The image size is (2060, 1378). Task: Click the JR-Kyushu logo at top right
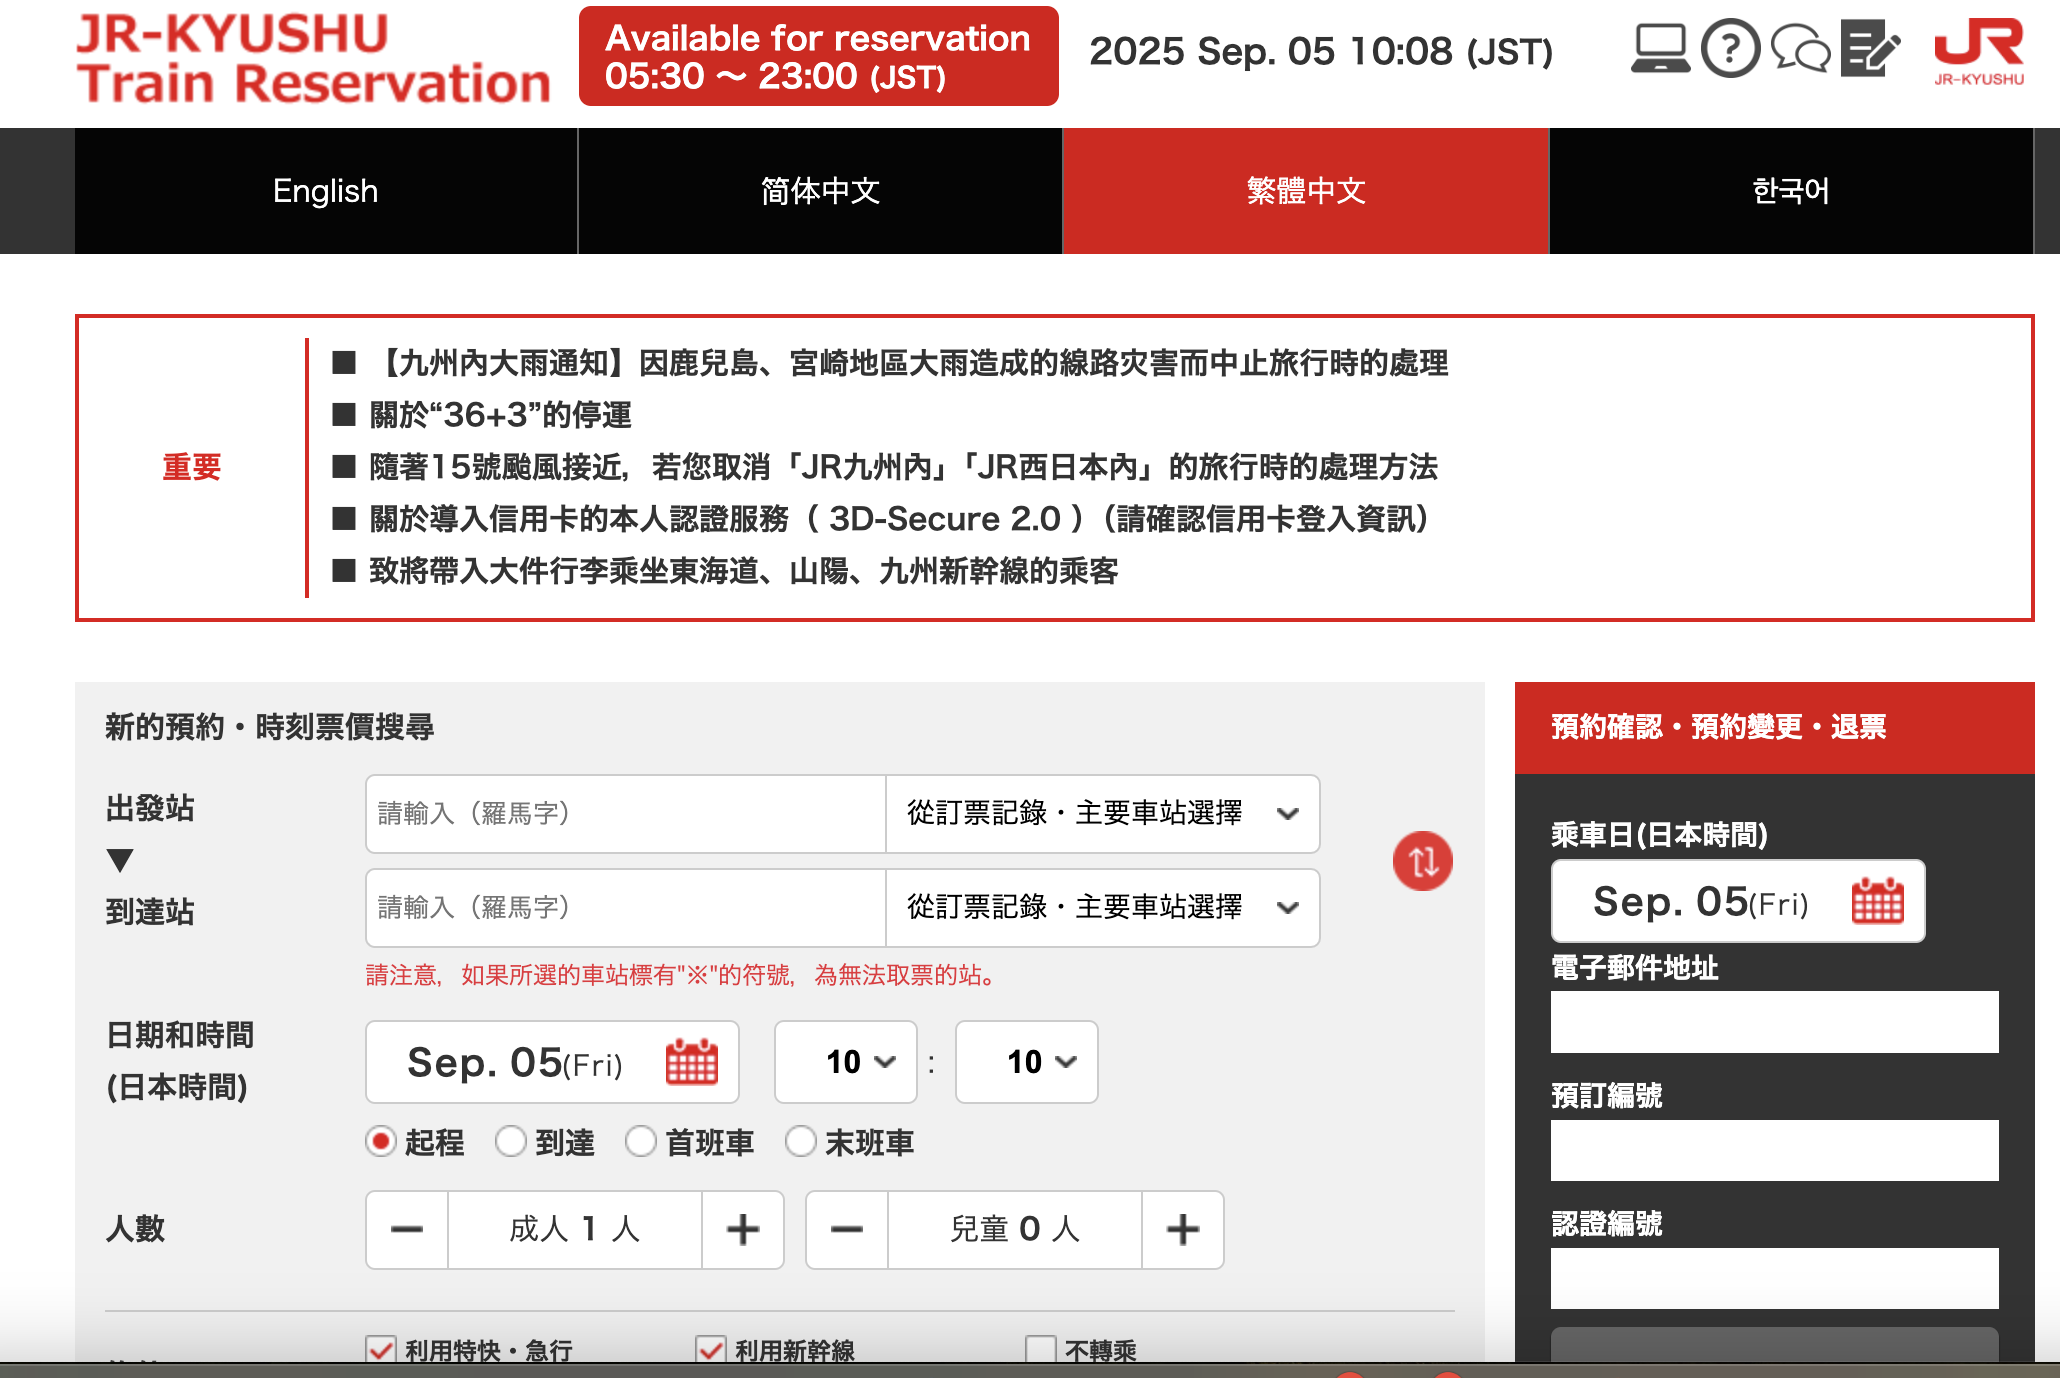[1978, 50]
